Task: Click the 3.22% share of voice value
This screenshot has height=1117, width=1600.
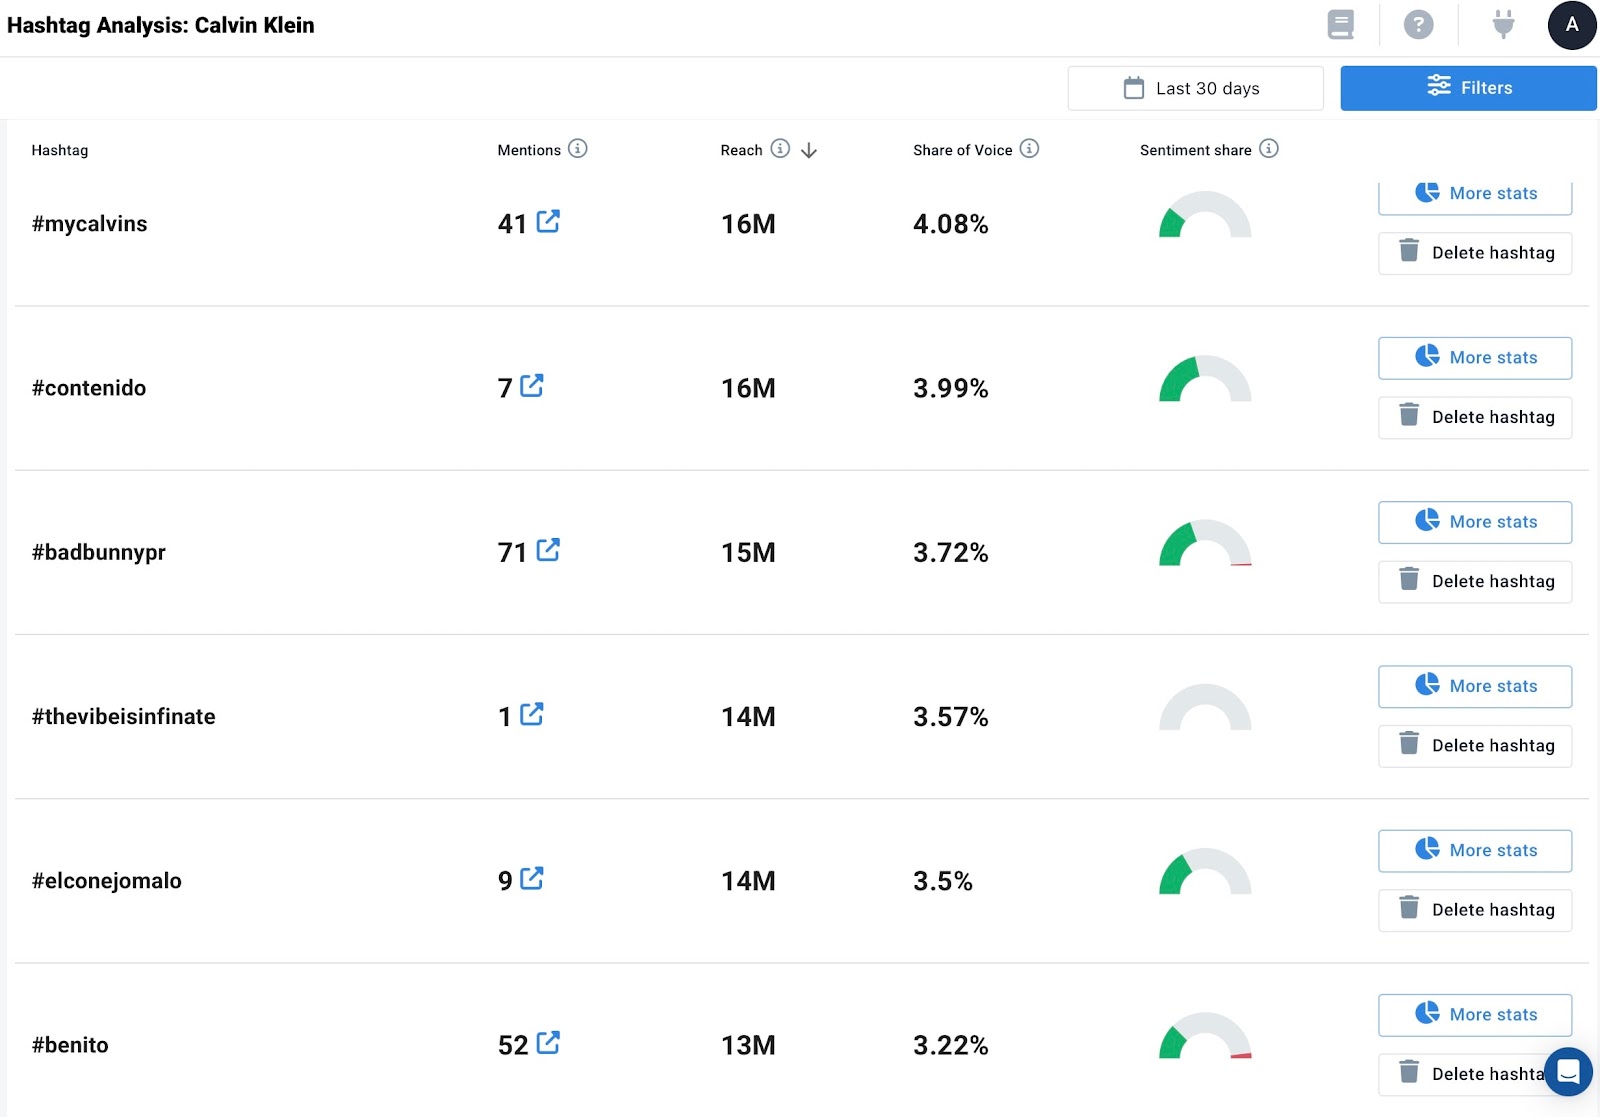Action: [950, 1045]
